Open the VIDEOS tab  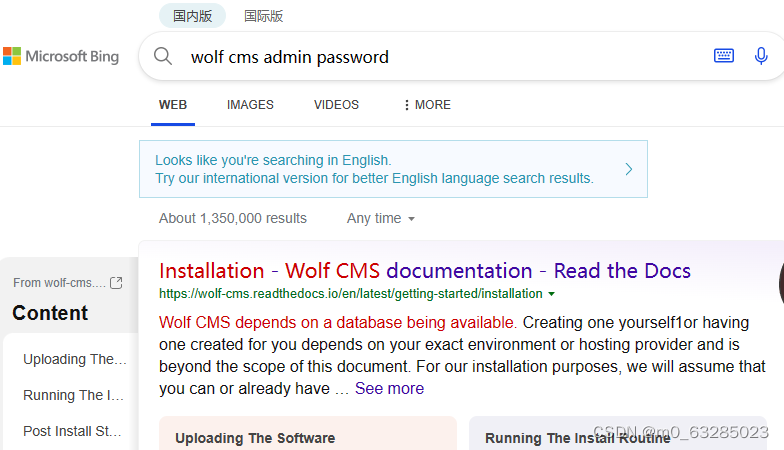point(336,105)
